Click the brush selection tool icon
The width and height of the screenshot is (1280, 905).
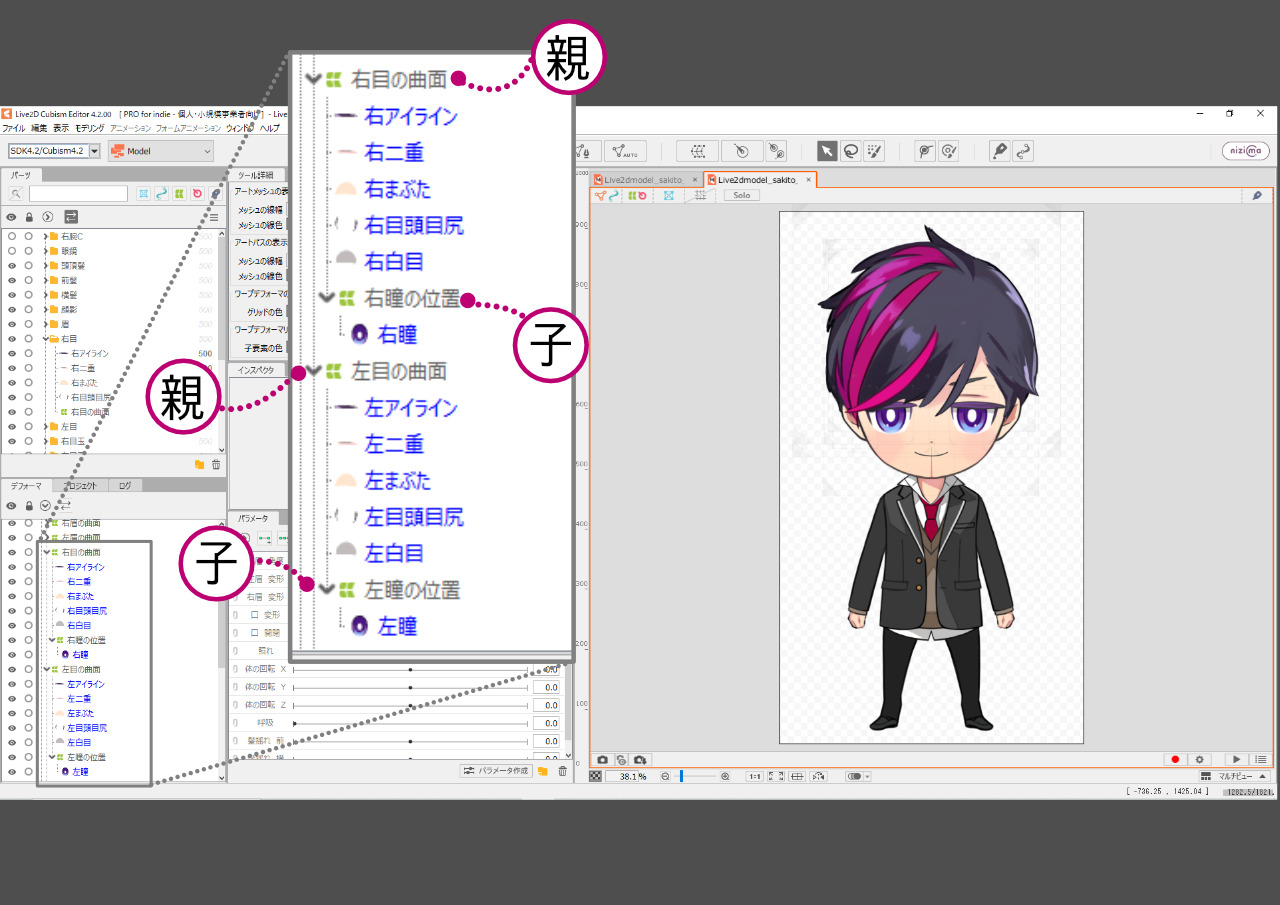[x=874, y=151]
